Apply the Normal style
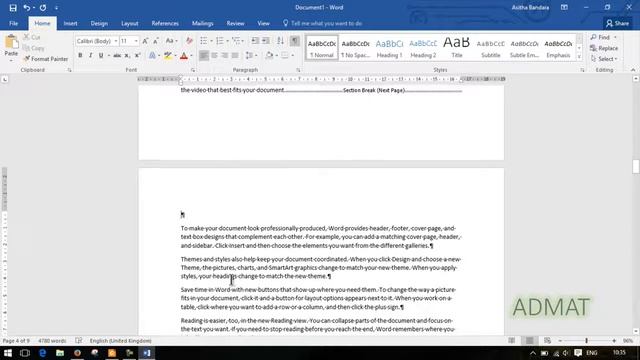The image size is (640, 360). [x=322, y=48]
